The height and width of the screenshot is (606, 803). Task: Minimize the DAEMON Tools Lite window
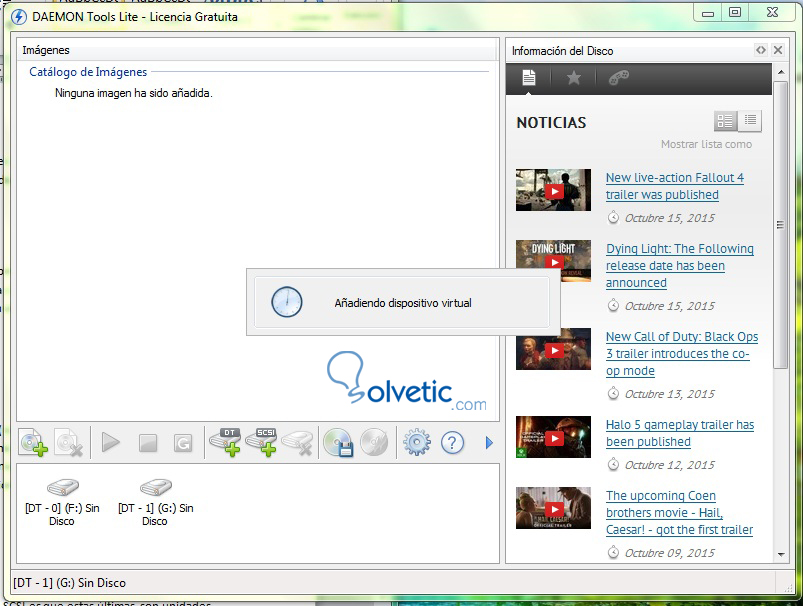coord(708,13)
